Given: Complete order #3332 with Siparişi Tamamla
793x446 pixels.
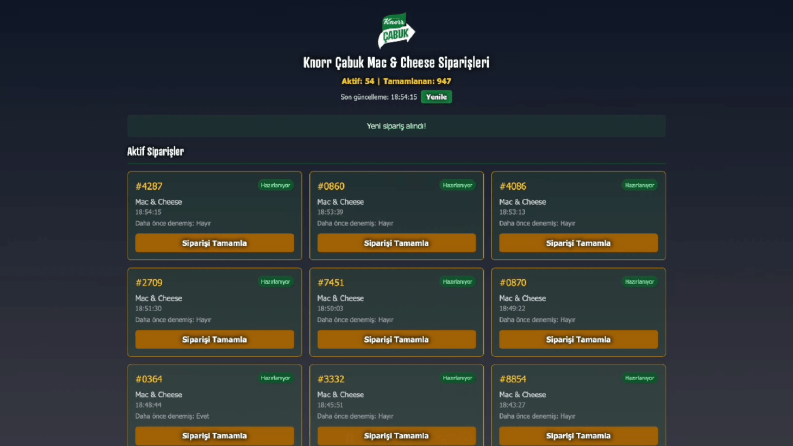Looking at the screenshot, I should pyautogui.click(x=396, y=436).
